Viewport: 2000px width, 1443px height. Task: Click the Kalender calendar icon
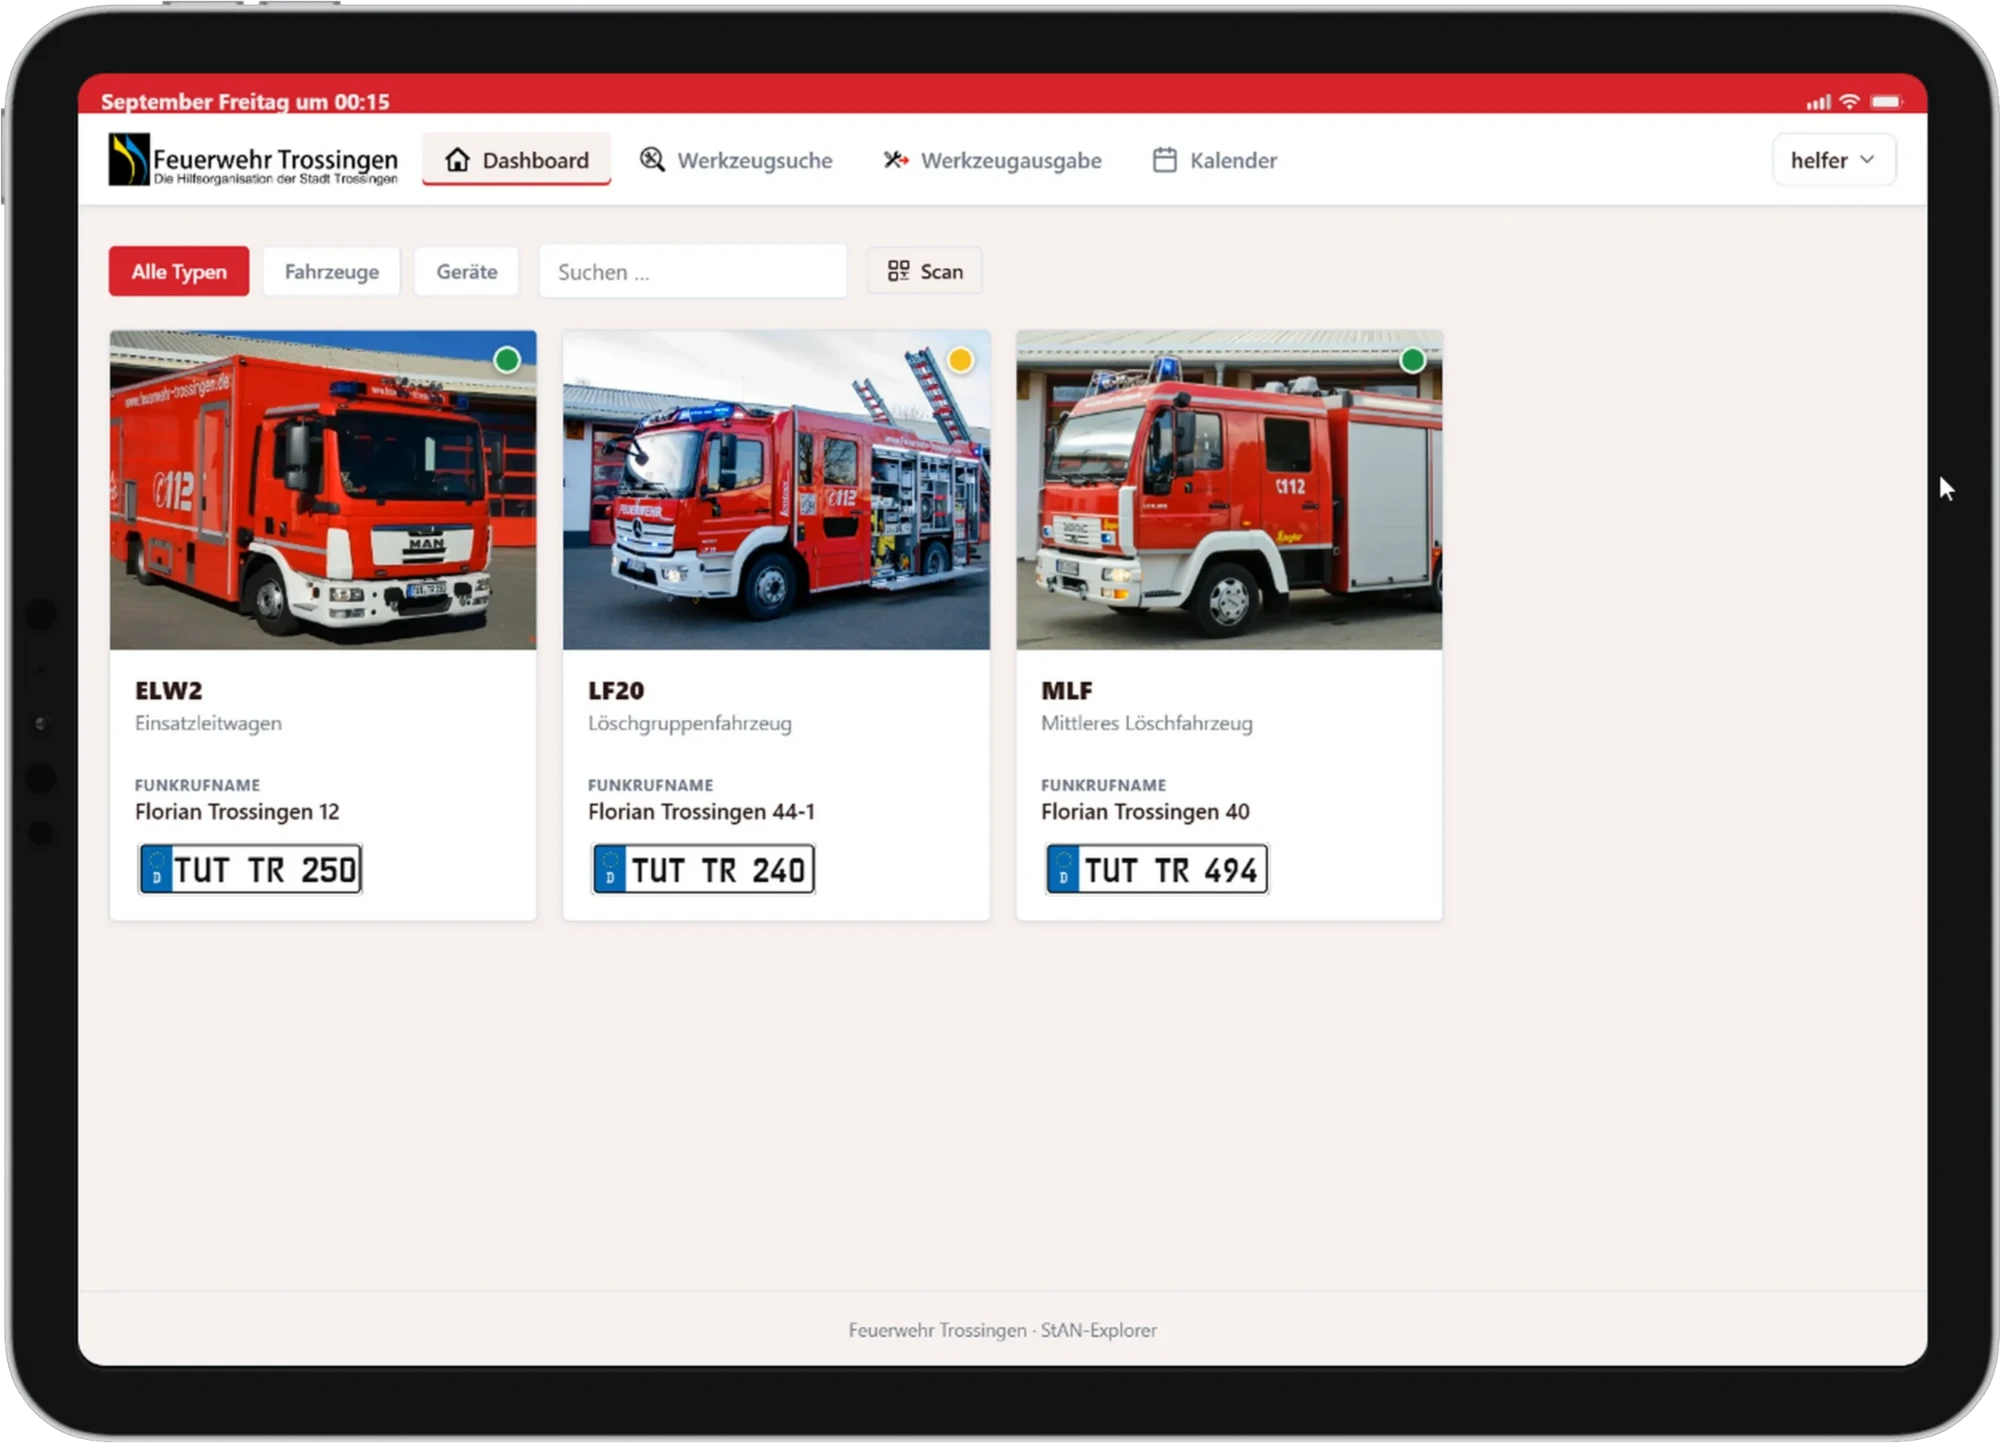click(1165, 160)
